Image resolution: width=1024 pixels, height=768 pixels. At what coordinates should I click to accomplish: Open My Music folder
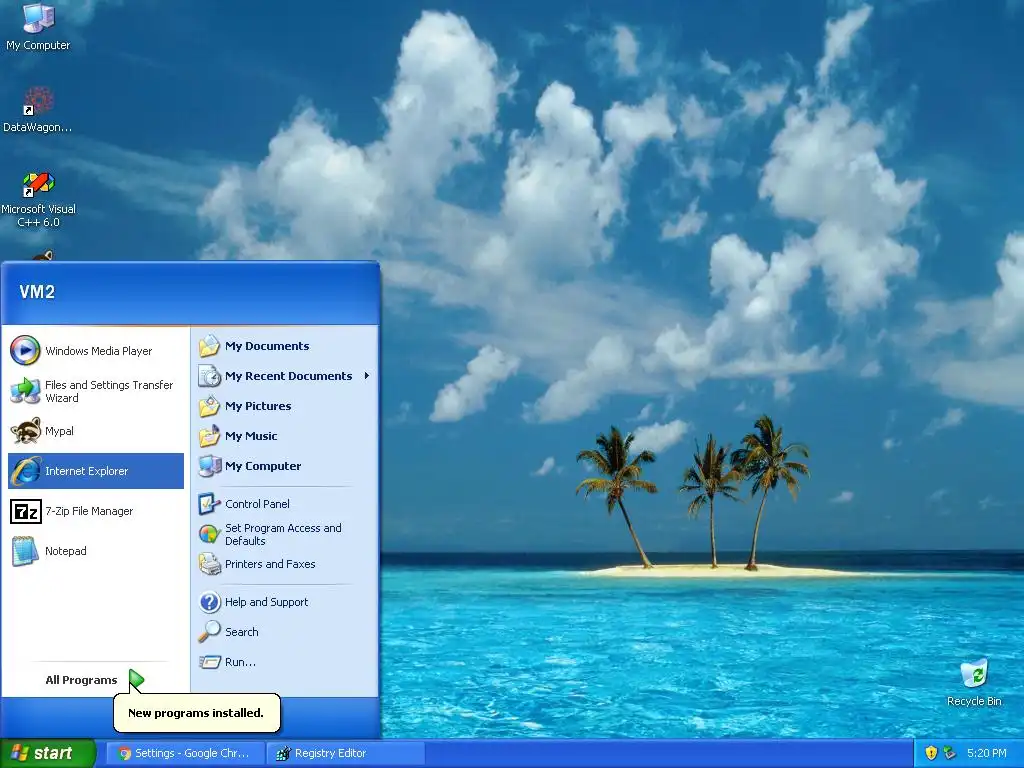click(285, 436)
